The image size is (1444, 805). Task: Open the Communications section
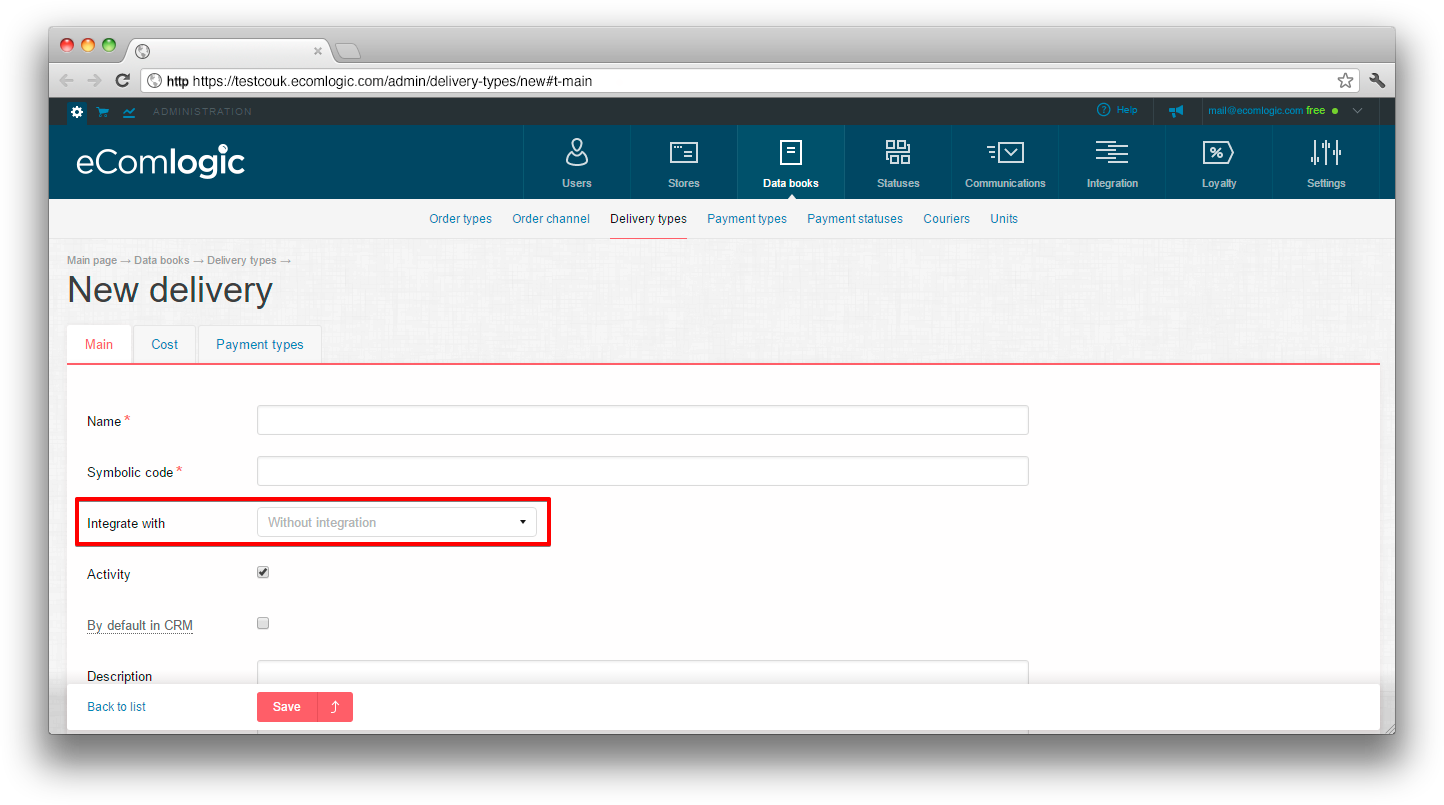click(x=1005, y=162)
